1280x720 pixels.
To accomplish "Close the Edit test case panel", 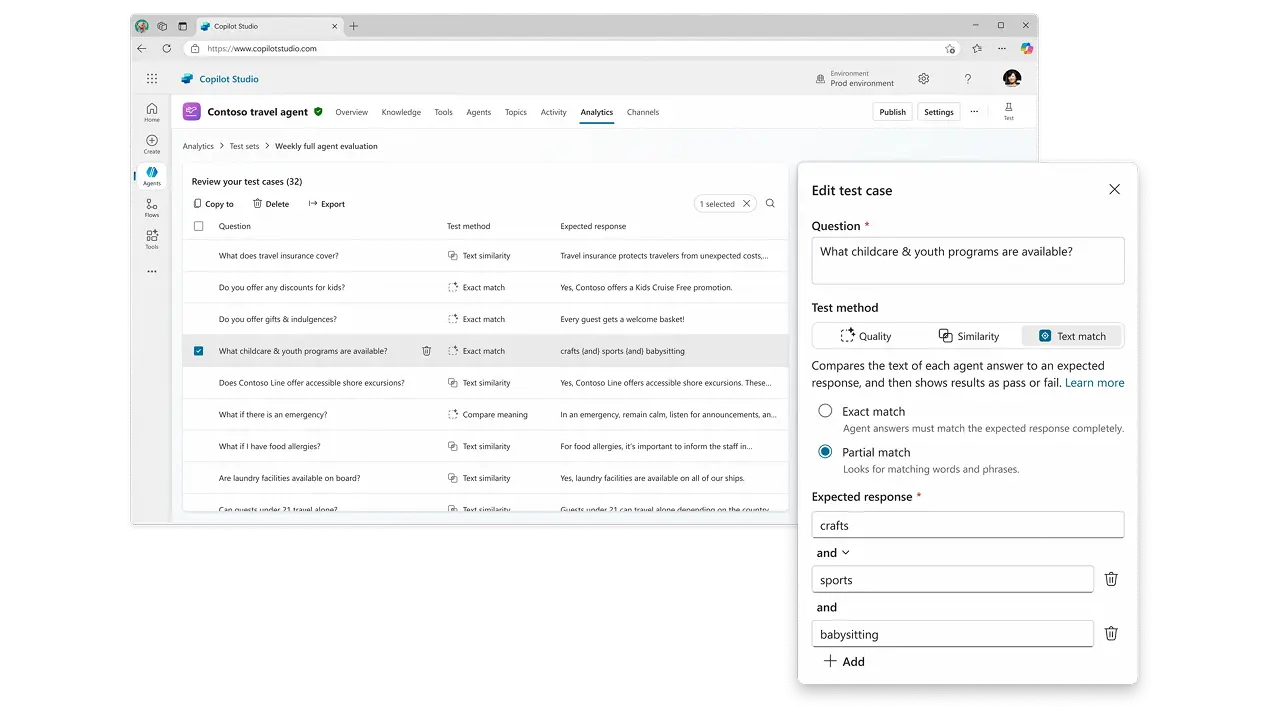I will [x=1115, y=189].
